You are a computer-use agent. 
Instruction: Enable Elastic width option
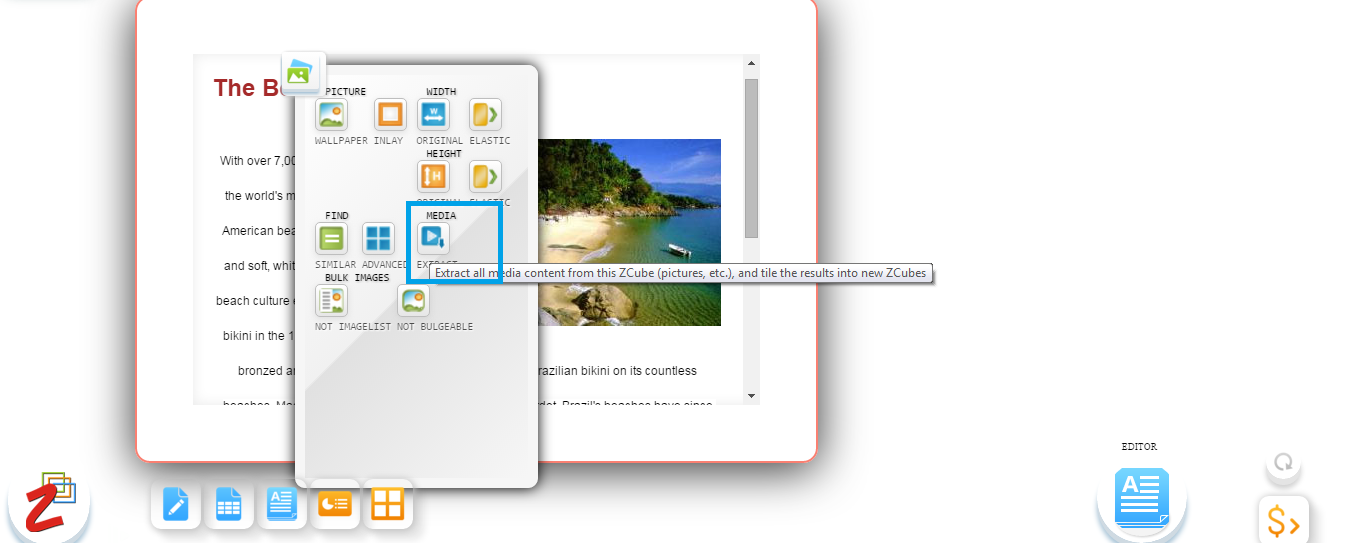(x=485, y=115)
